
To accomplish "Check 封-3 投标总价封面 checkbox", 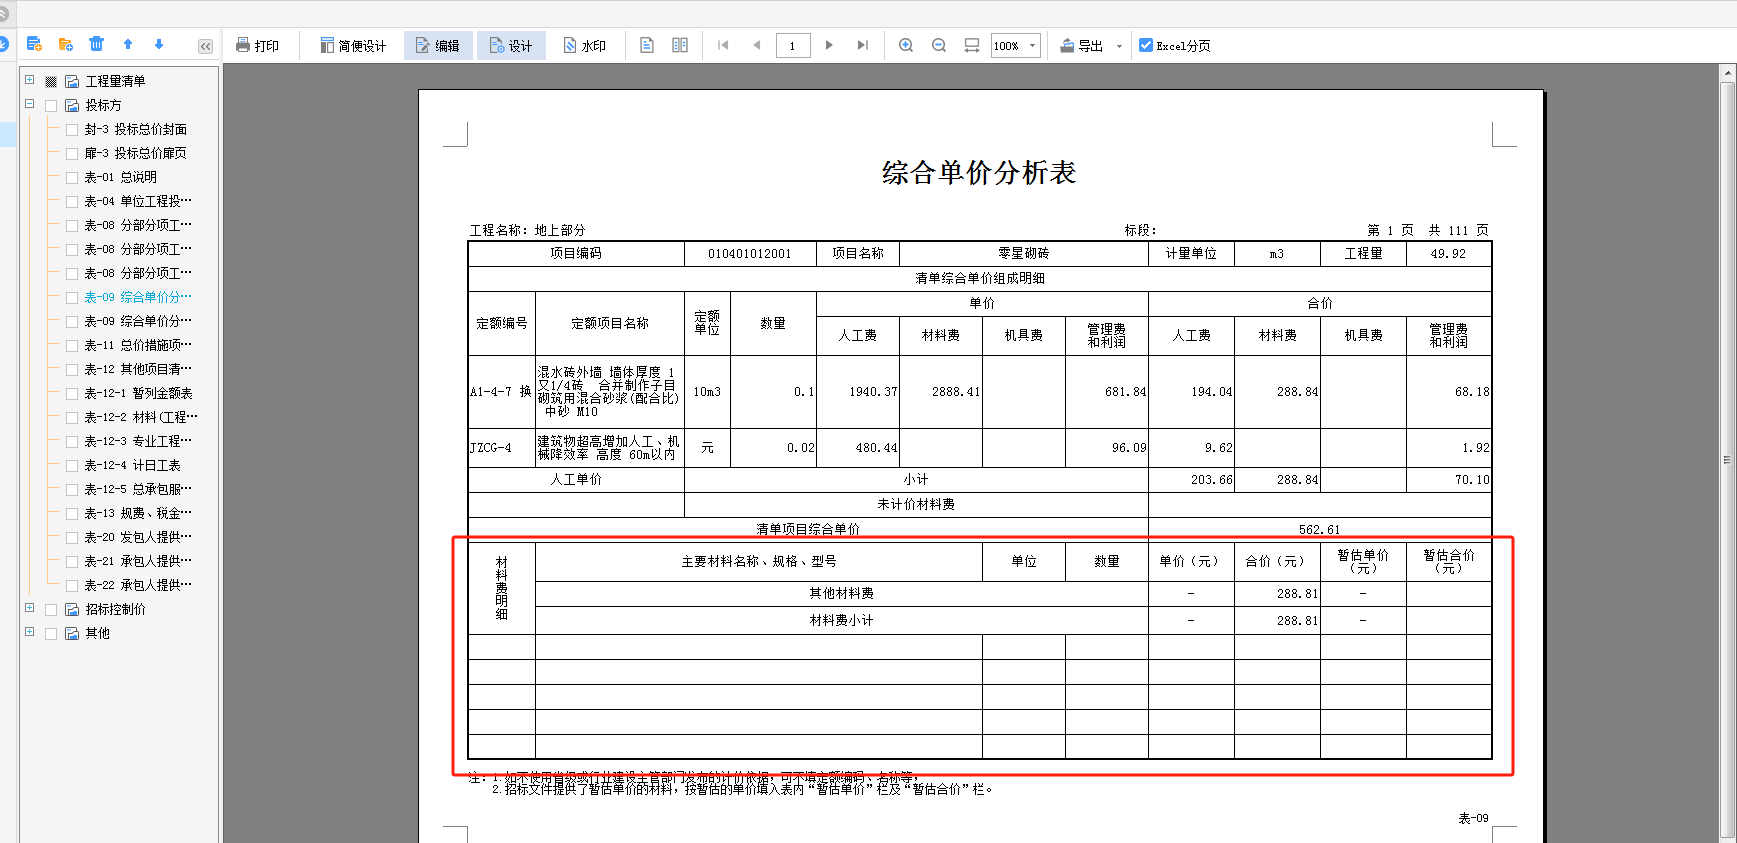I will click(x=72, y=129).
